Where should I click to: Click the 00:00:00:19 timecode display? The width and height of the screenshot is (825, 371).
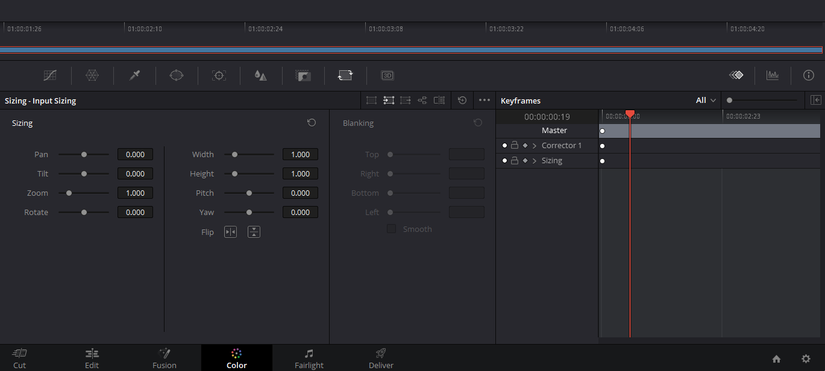pyautogui.click(x=547, y=117)
